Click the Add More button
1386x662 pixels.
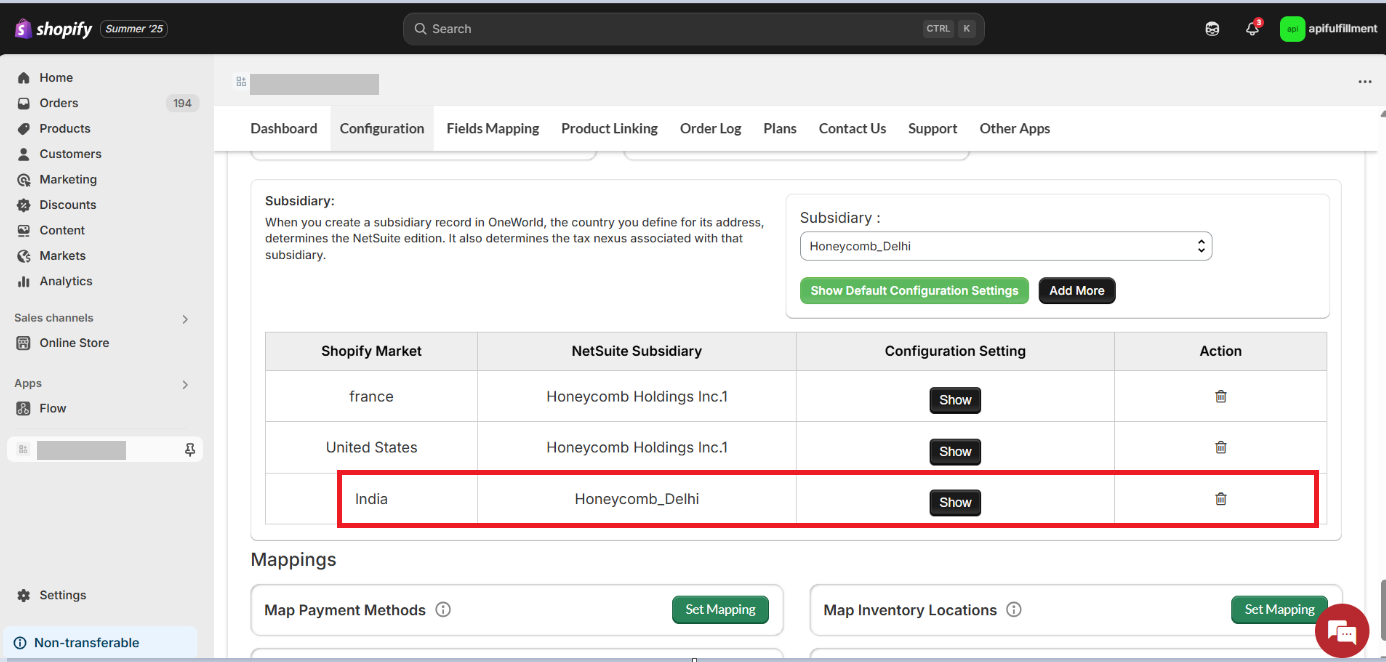point(1077,291)
